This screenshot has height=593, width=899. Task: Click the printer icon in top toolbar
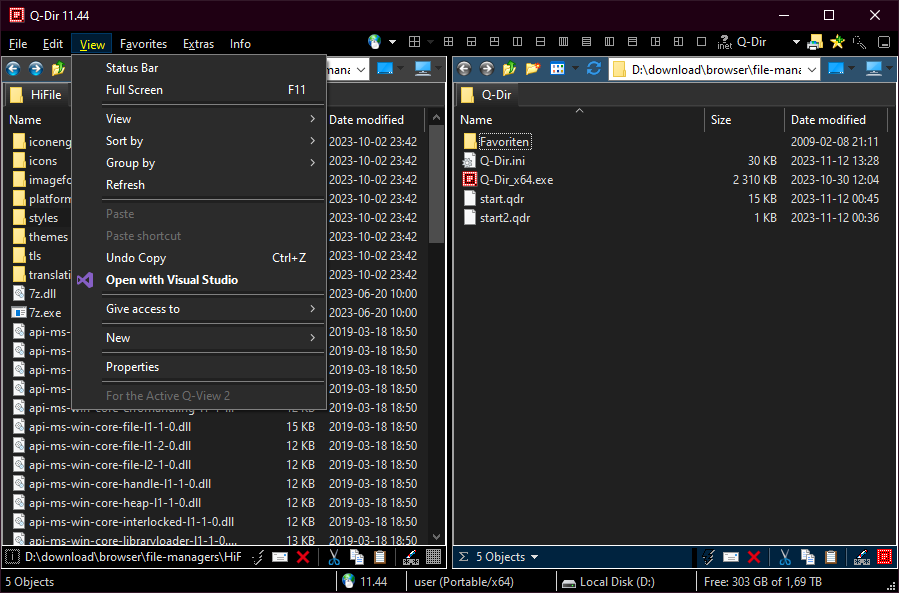815,42
